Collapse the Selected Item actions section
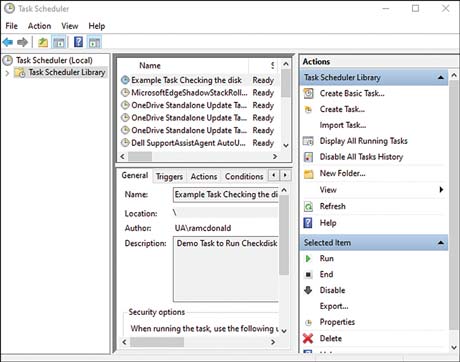This screenshot has height=362, width=460. pos(441,243)
